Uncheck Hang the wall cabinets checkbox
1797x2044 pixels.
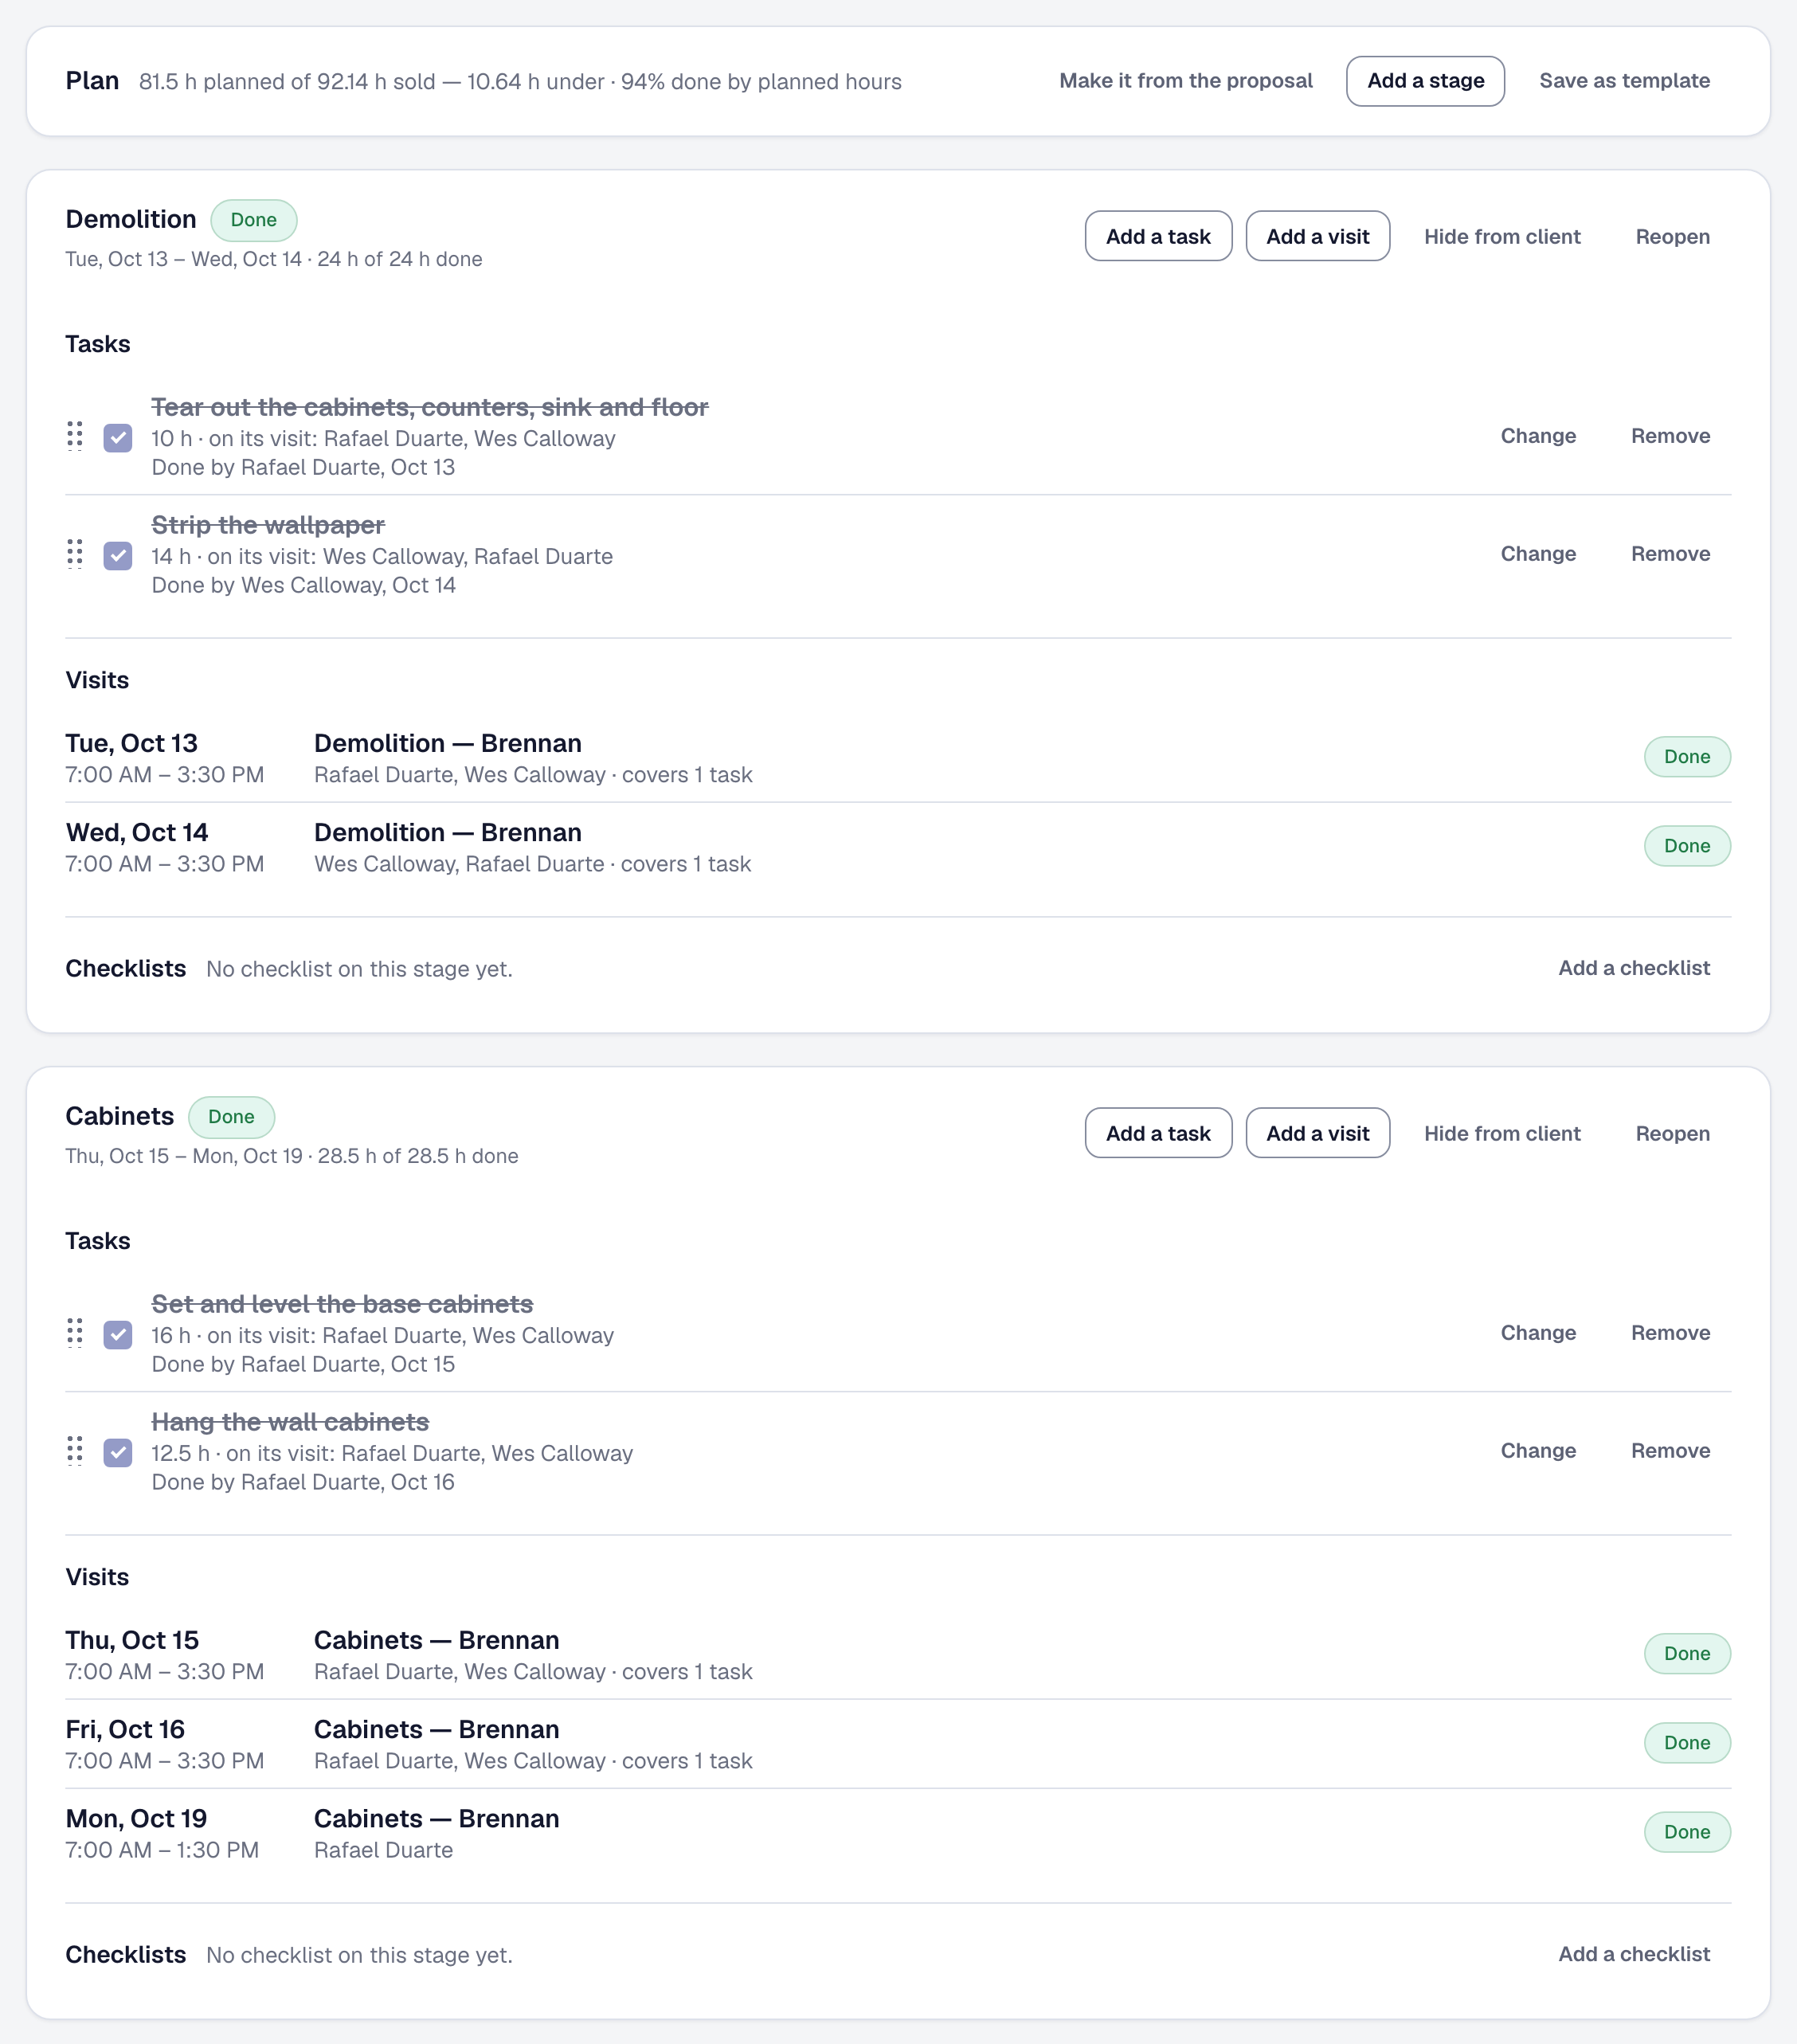tap(118, 1452)
